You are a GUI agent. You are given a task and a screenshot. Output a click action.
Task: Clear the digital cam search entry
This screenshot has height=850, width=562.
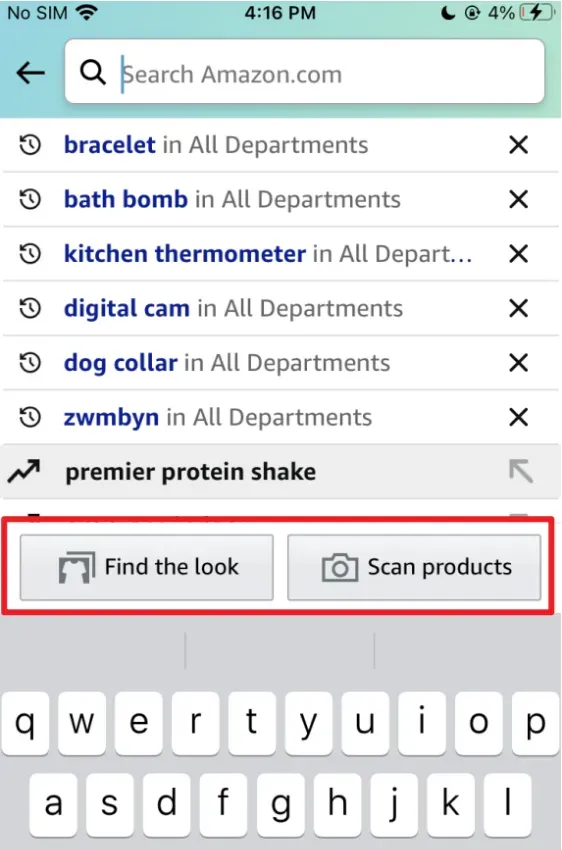519,308
